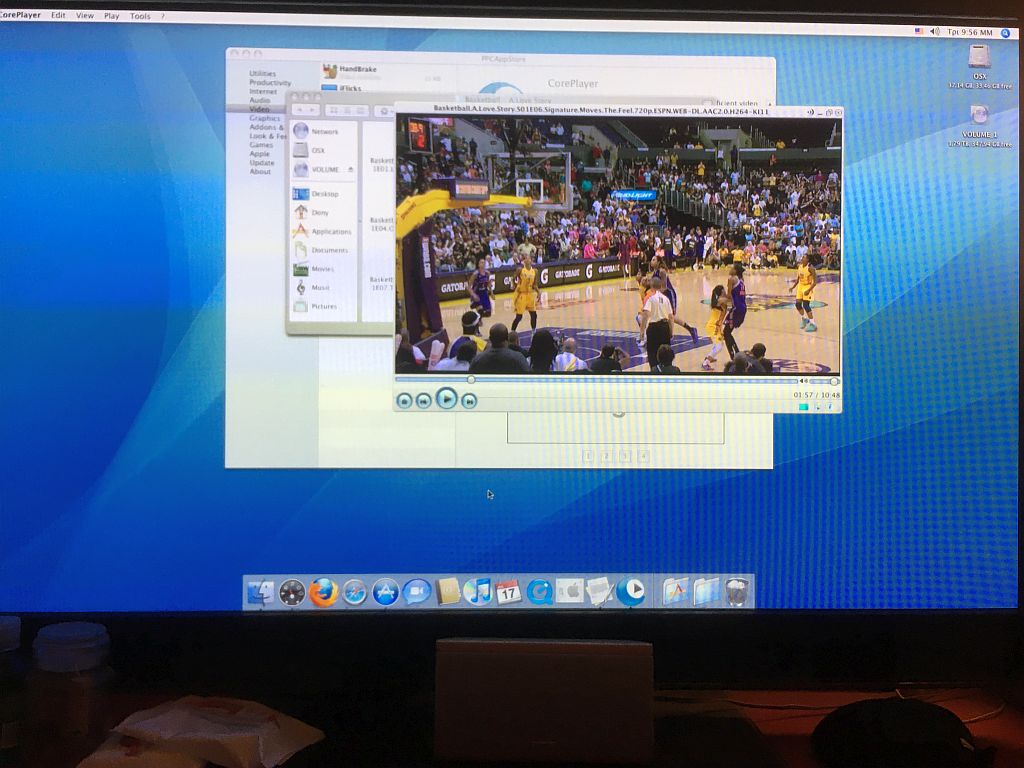Screen dimensions: 1024x768
Task: Go to screenshot page 1 in PPCAppStore
Action: click(588, 456)
